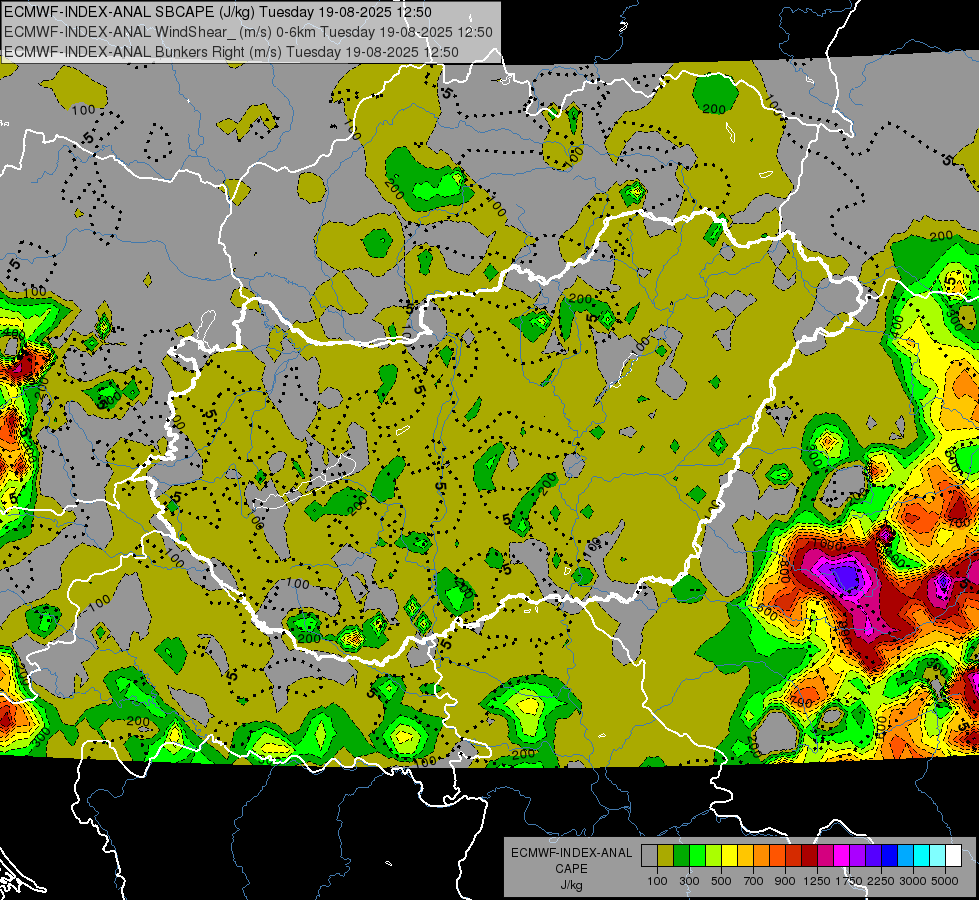Click the gray swatch in the CAPE legend
Viewport: 979px width, 900px height.
pyautogui.click(x=649, y=856)
